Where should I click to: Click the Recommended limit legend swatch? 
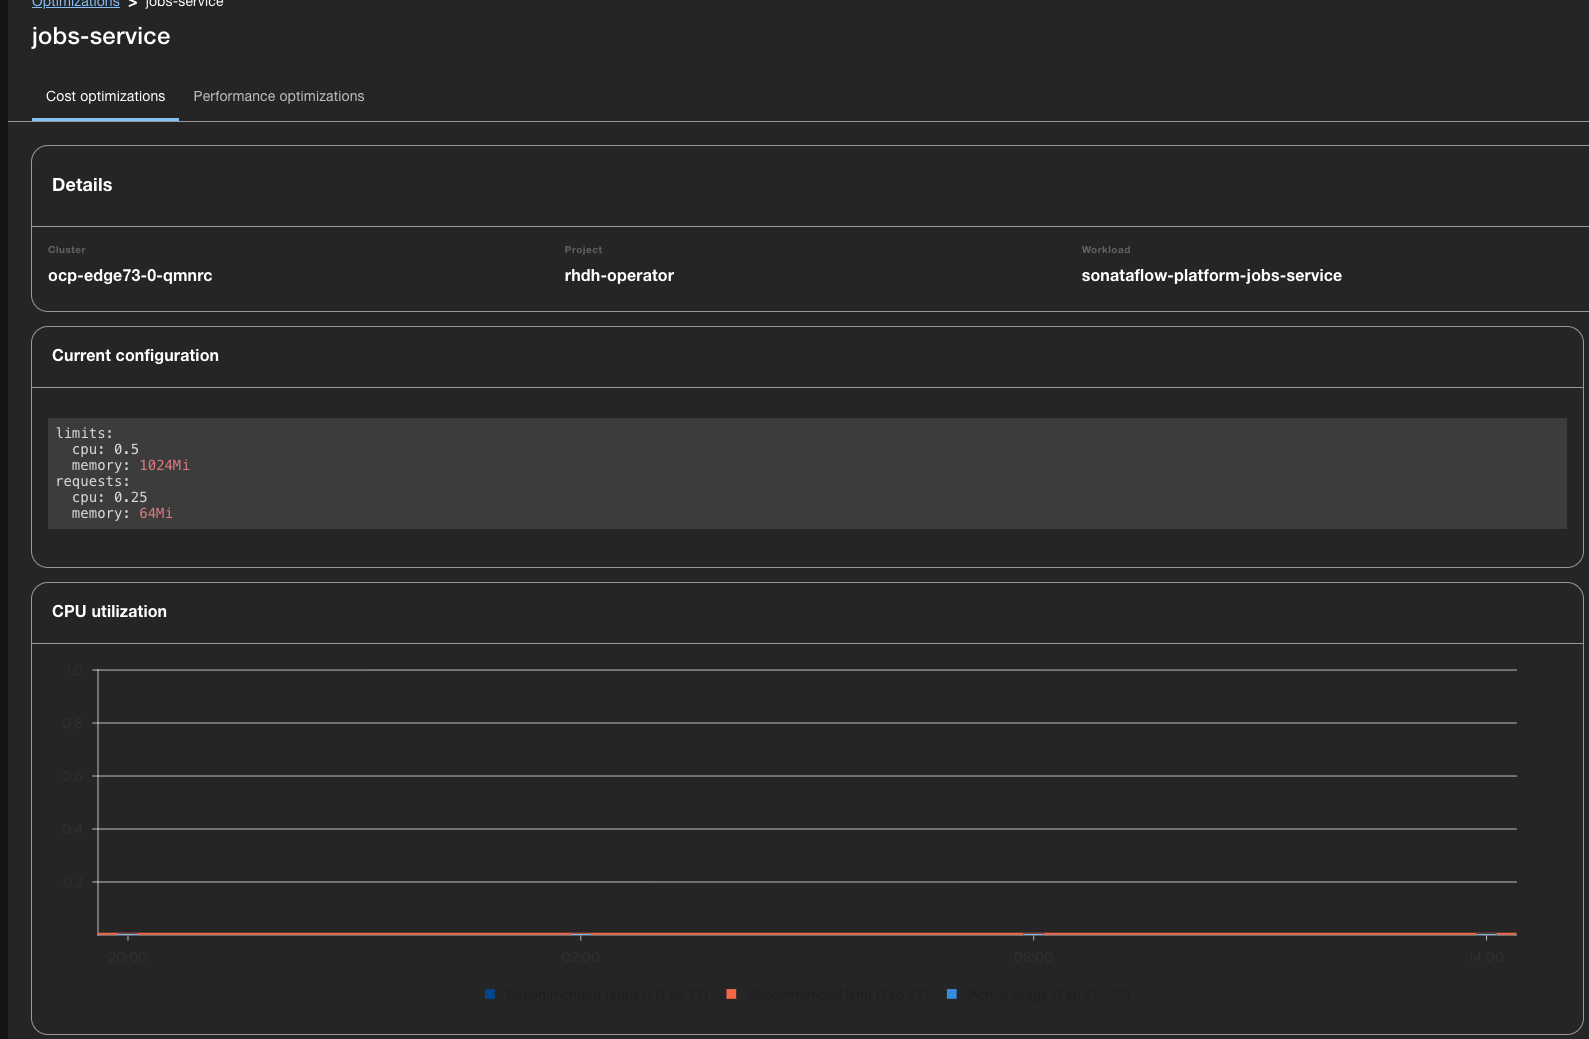(731, 994)
